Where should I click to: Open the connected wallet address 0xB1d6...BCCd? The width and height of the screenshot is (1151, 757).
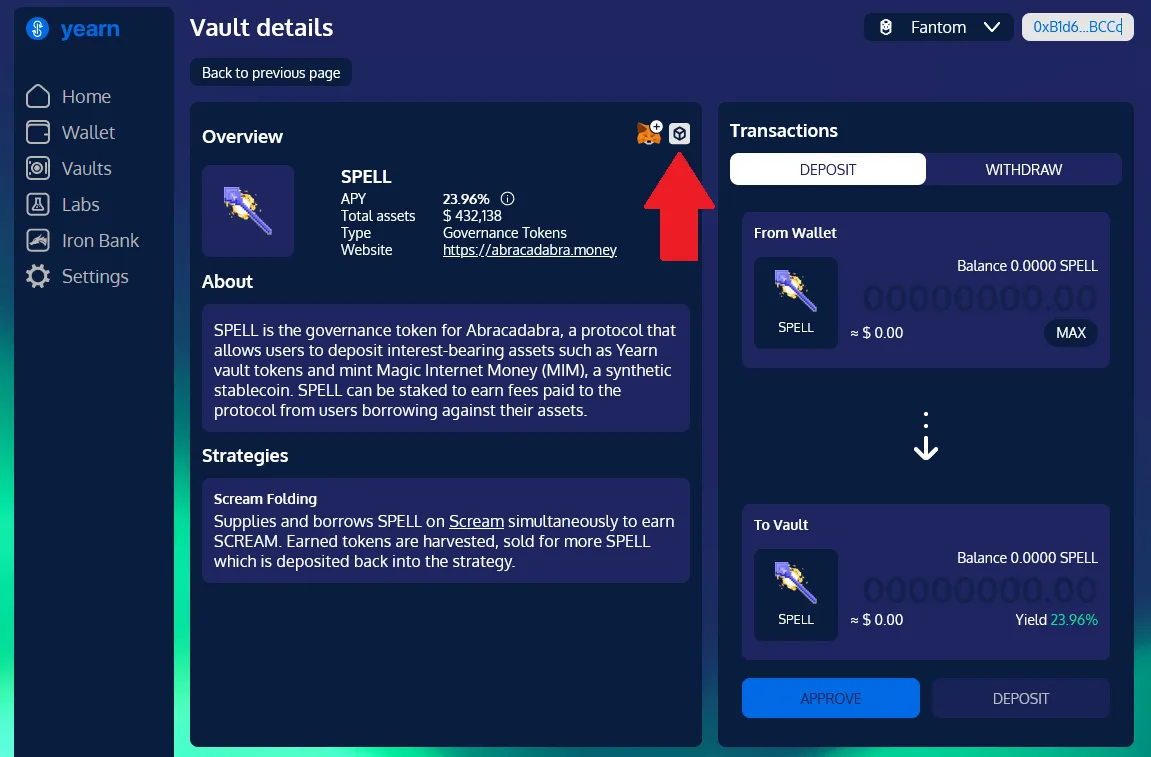(1078, 27)
